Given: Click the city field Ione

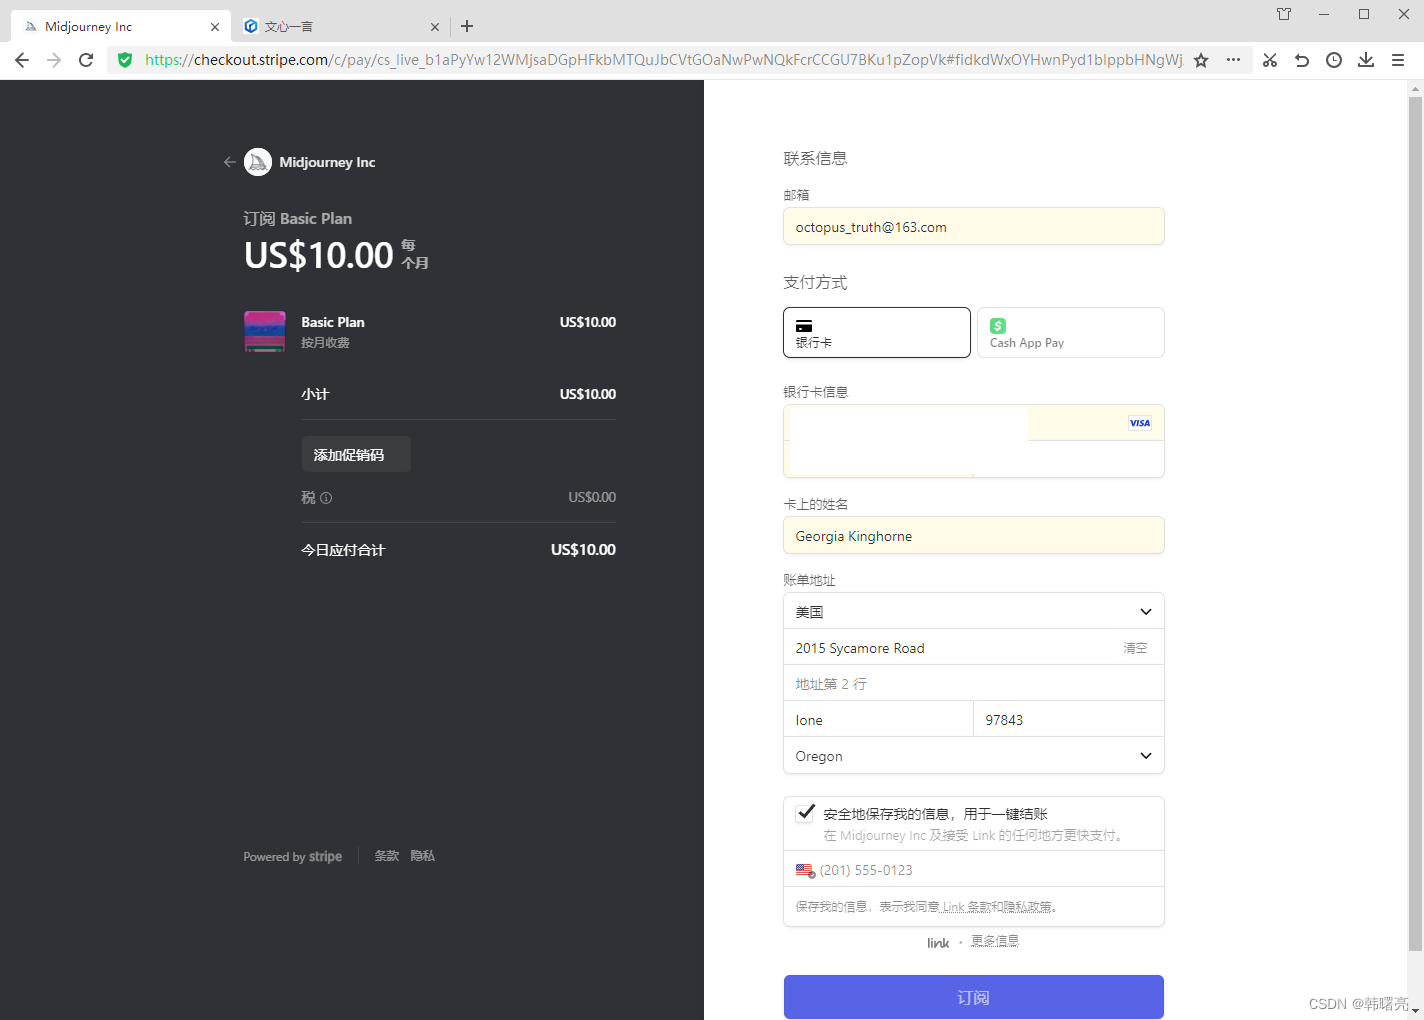Looking at the screenshot, I should tap(878, 719).
